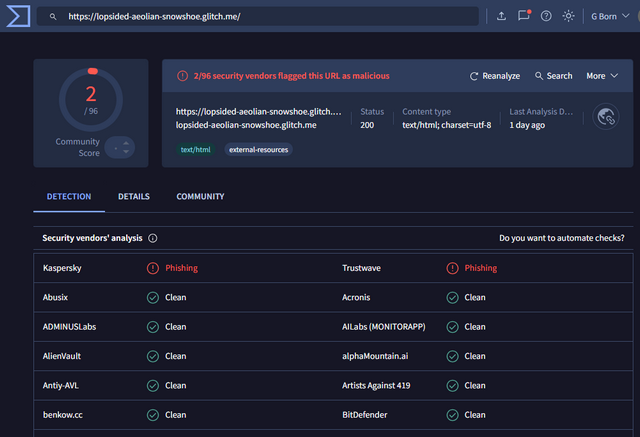The height and width of the screenshot is (437, 640).
Task: Click the Kaspersky phishing alert icon
Action: 153,268
